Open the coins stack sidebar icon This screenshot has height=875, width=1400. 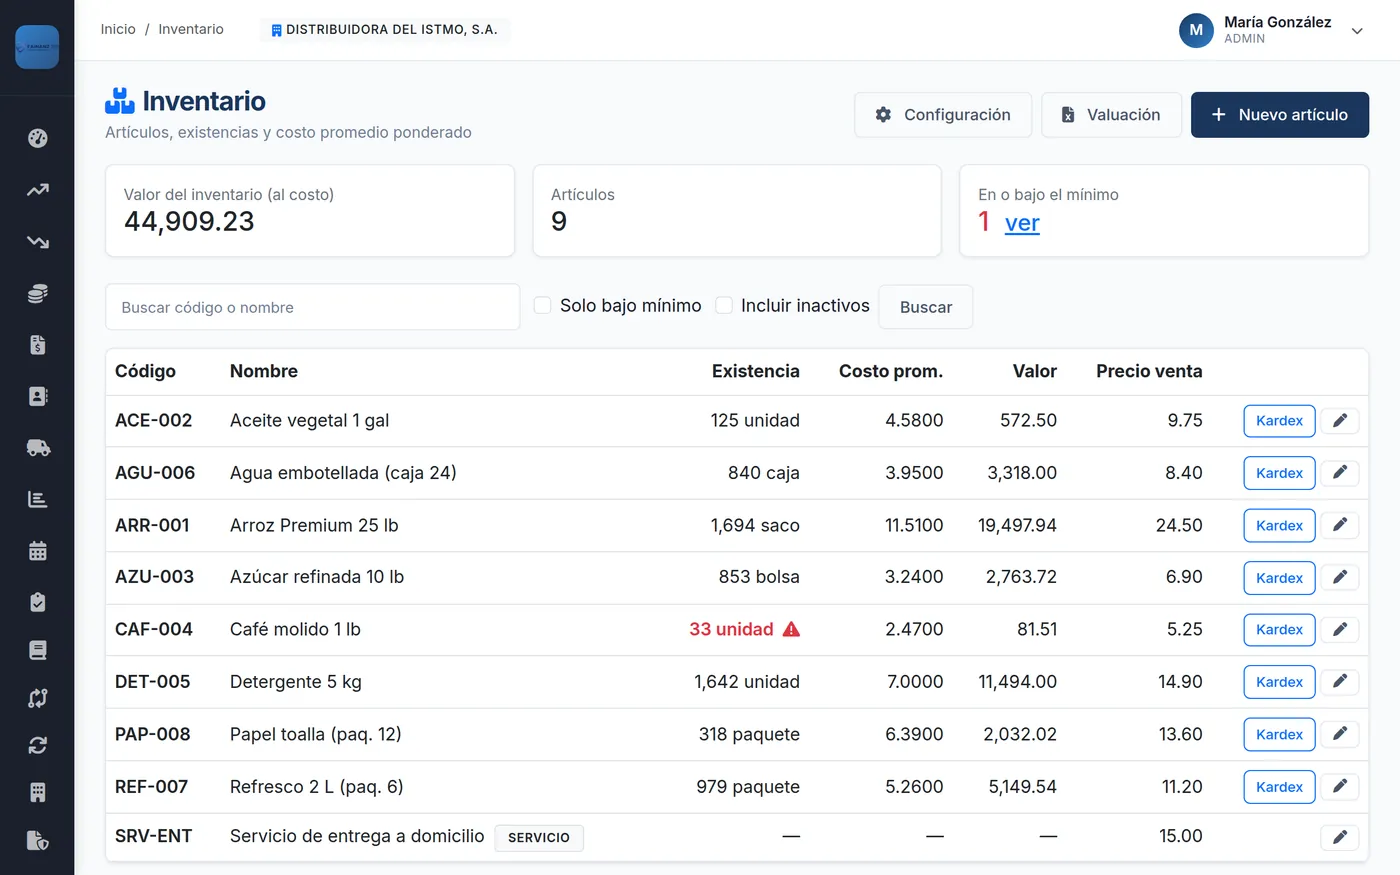(38, 294)
